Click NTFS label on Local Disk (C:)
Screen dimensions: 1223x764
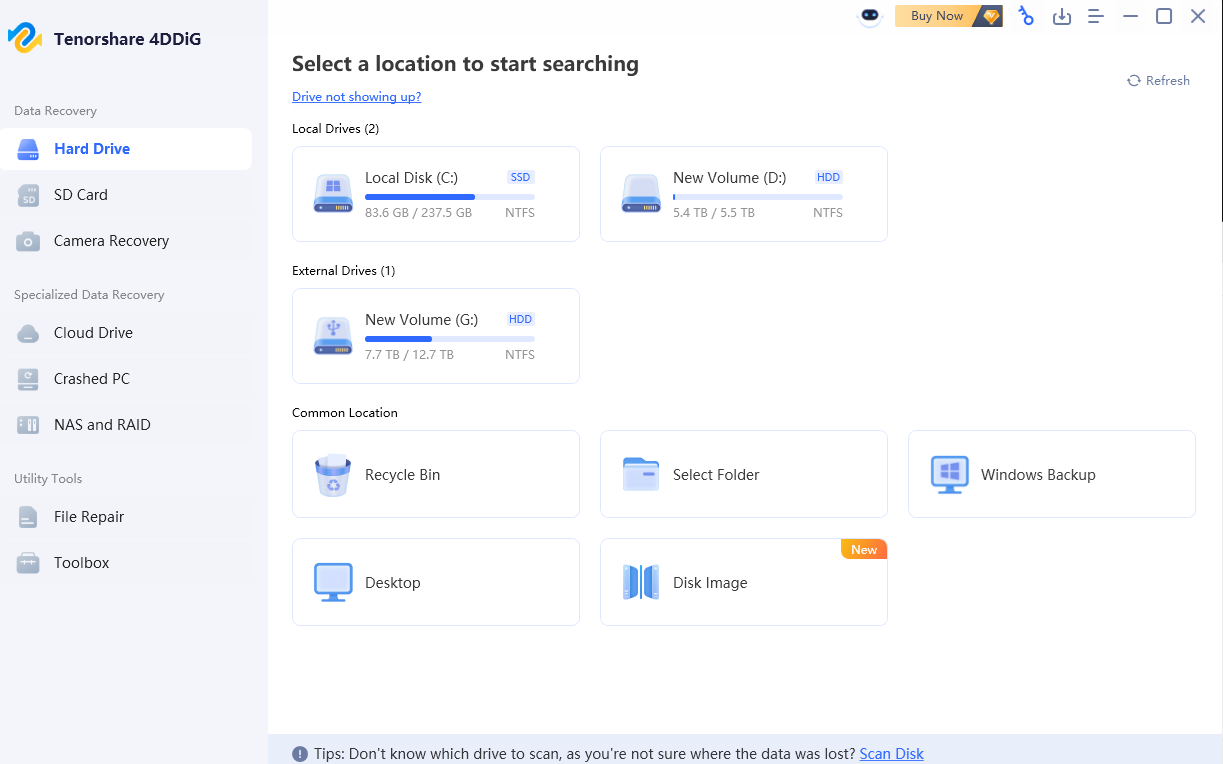pyautogui.click(x=520, y=213)
